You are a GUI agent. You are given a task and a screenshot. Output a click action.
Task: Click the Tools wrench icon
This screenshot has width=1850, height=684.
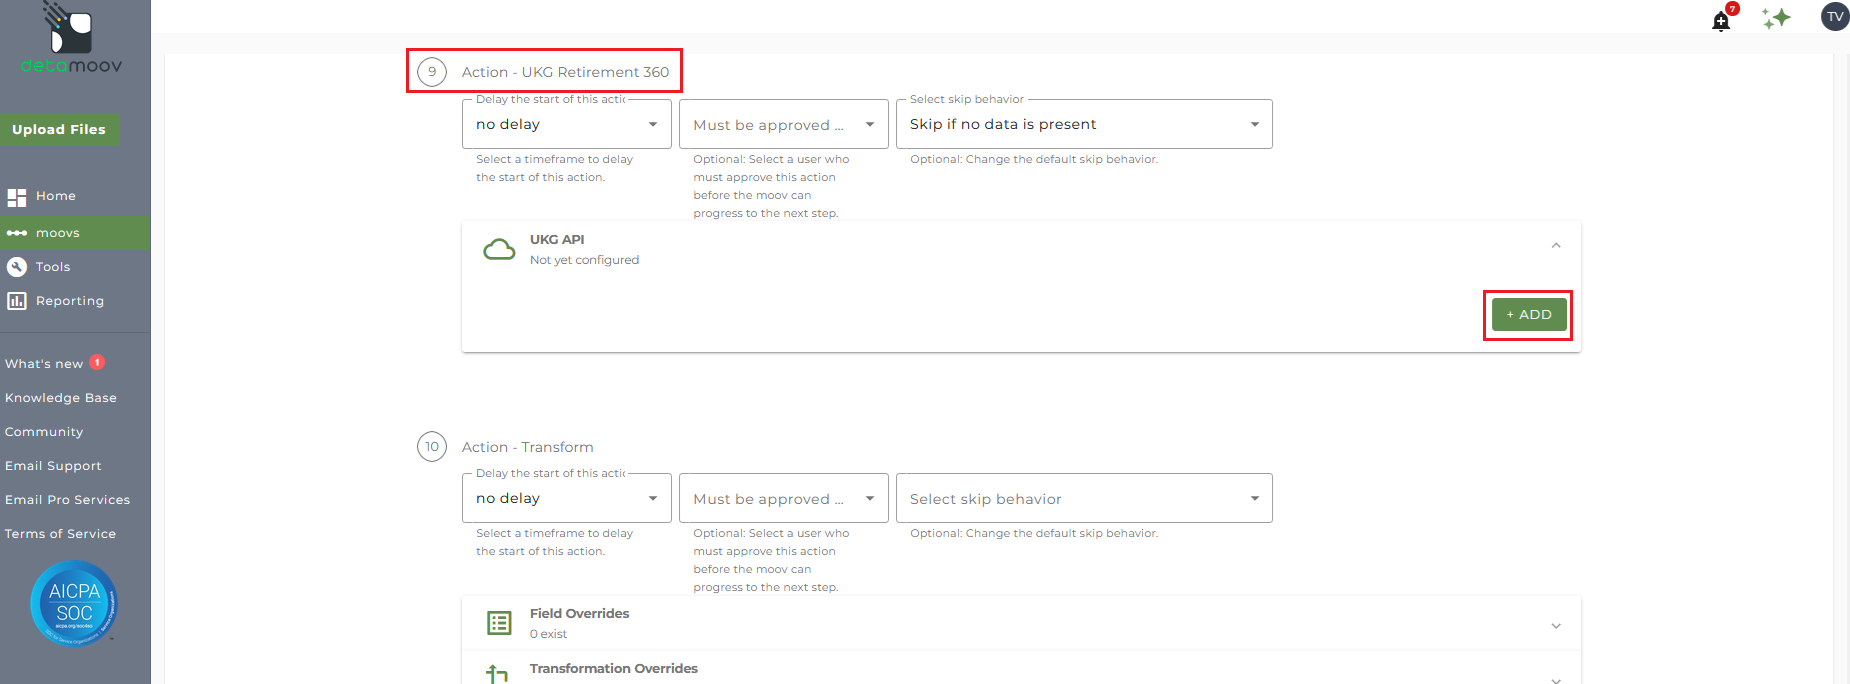[17, 267]
